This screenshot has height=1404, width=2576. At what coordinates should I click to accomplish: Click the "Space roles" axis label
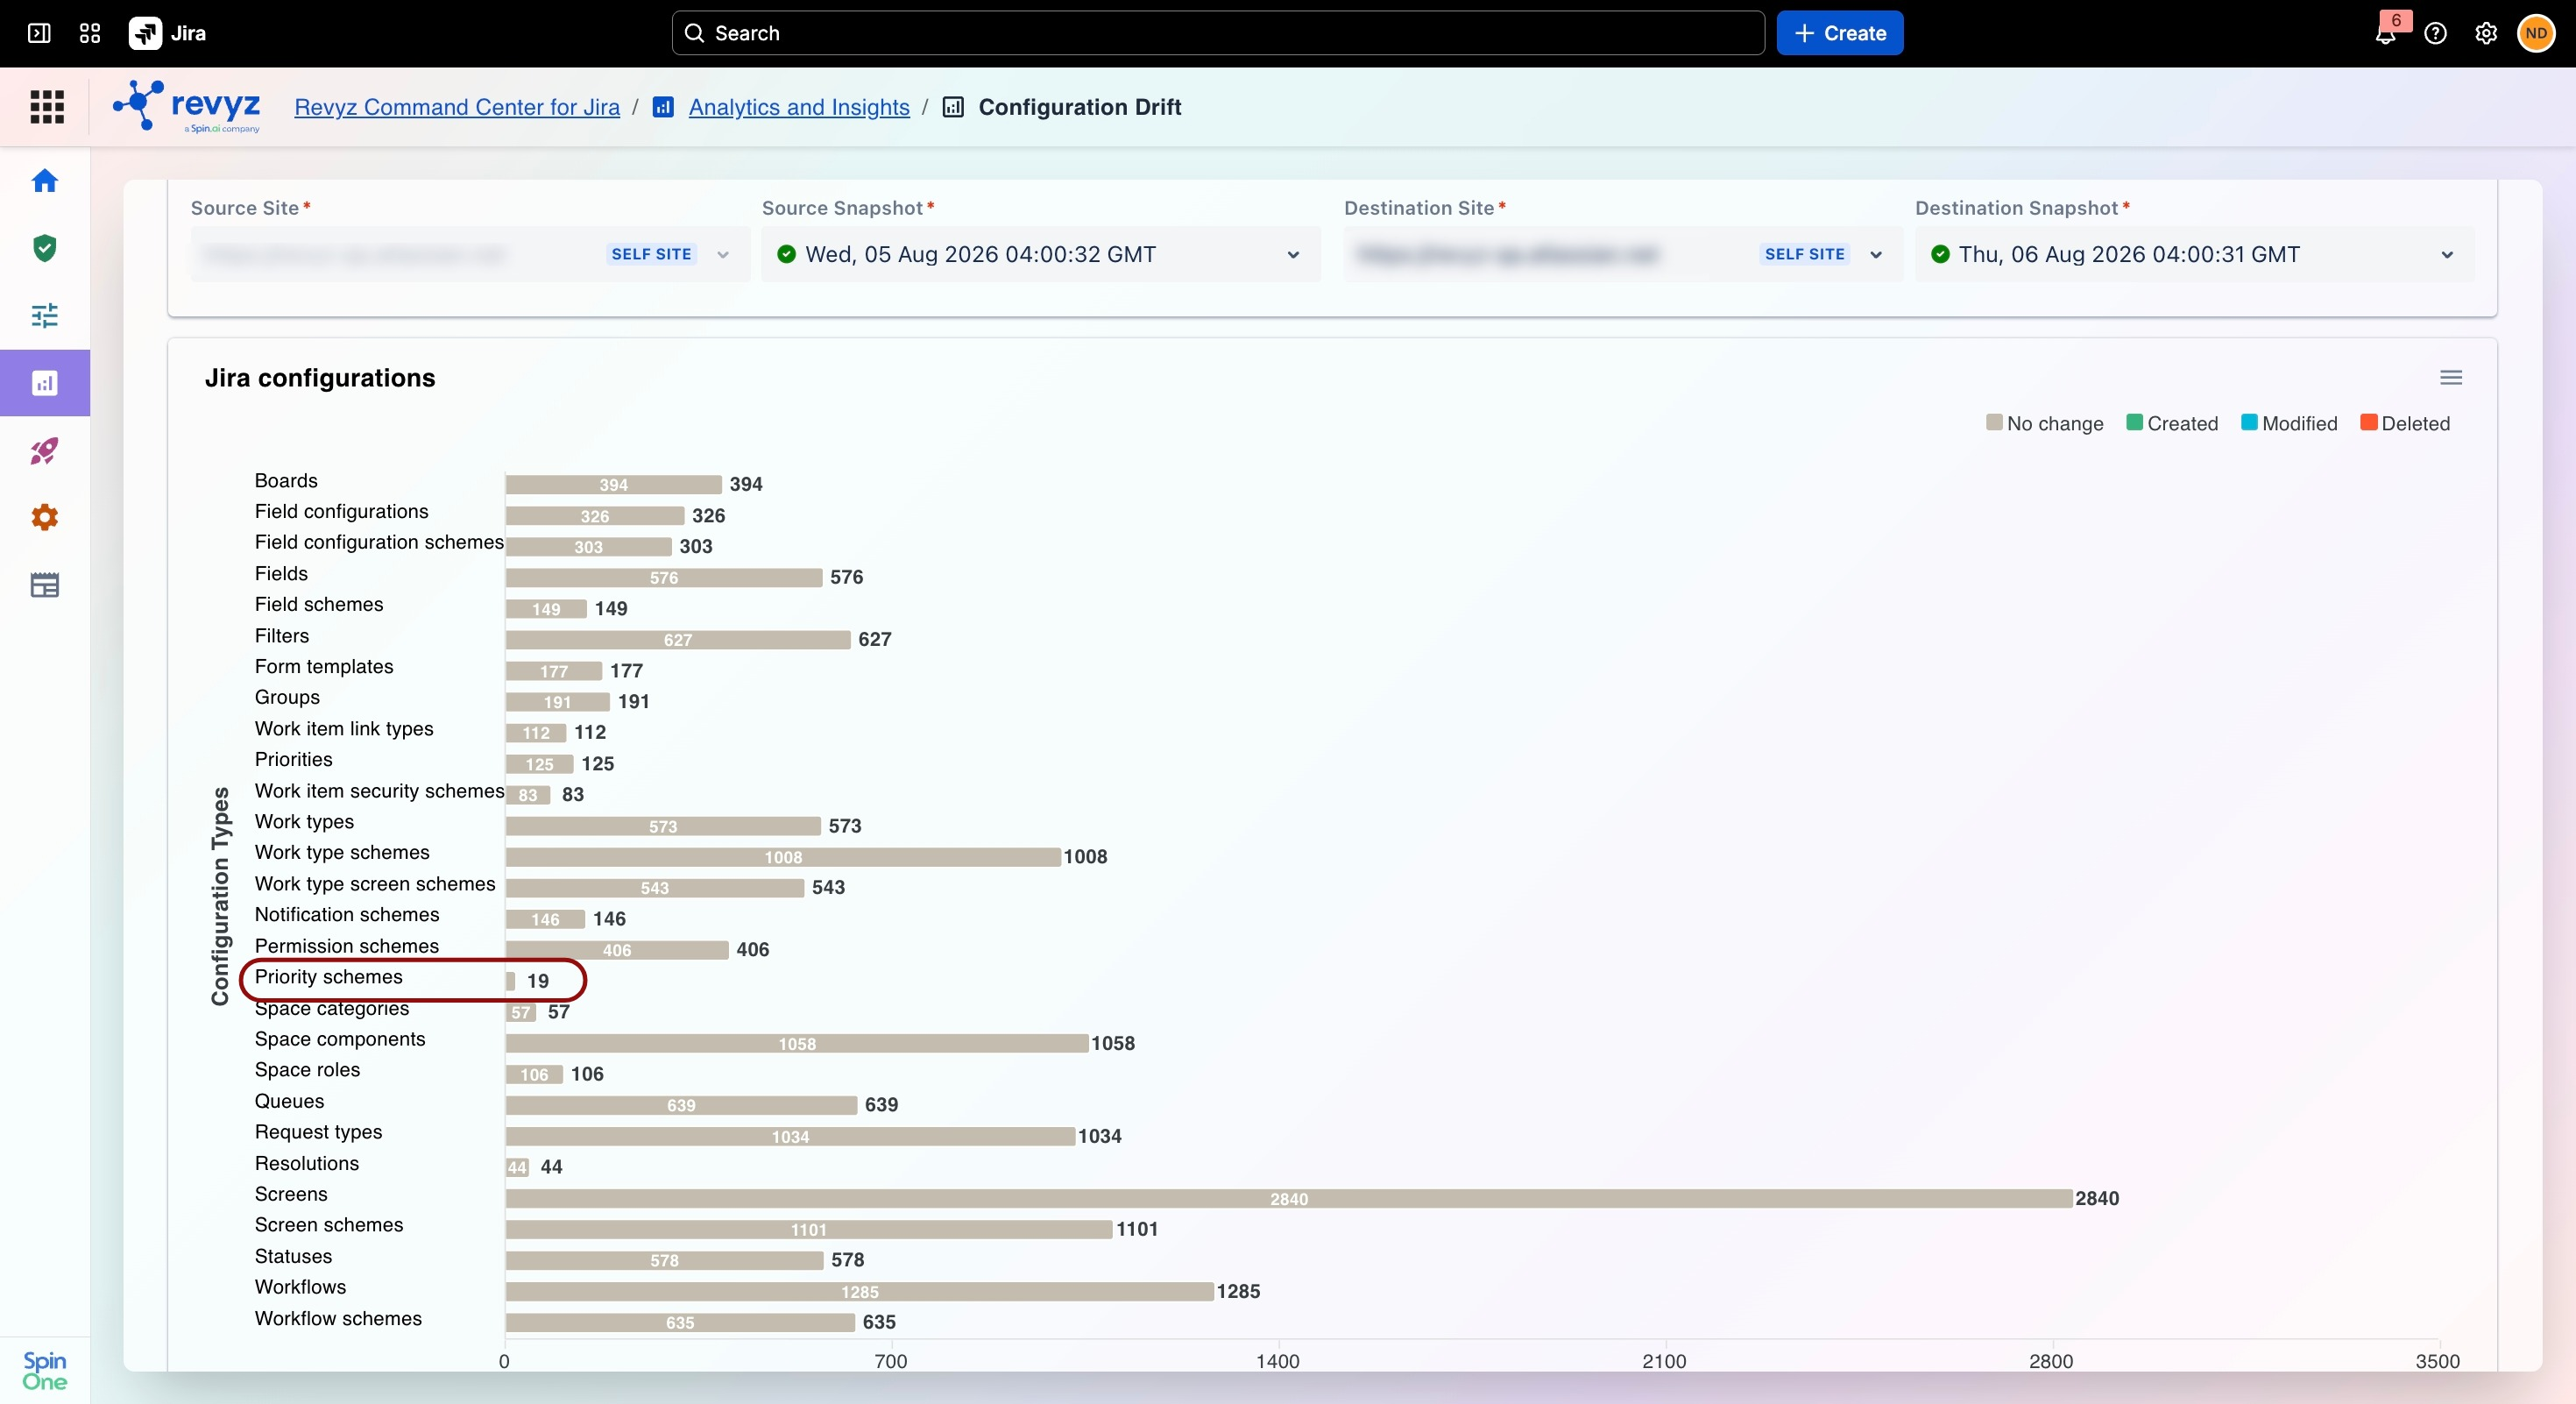pyautogui.click(x=307, y=1070)
